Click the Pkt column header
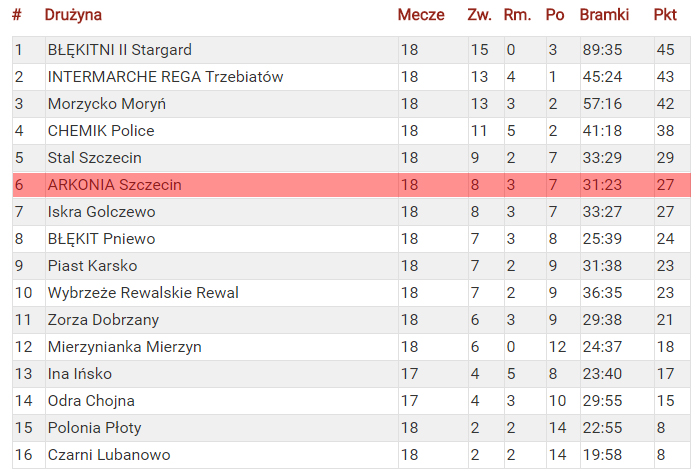Screen dimensions: 700x476 pos(665,15)
